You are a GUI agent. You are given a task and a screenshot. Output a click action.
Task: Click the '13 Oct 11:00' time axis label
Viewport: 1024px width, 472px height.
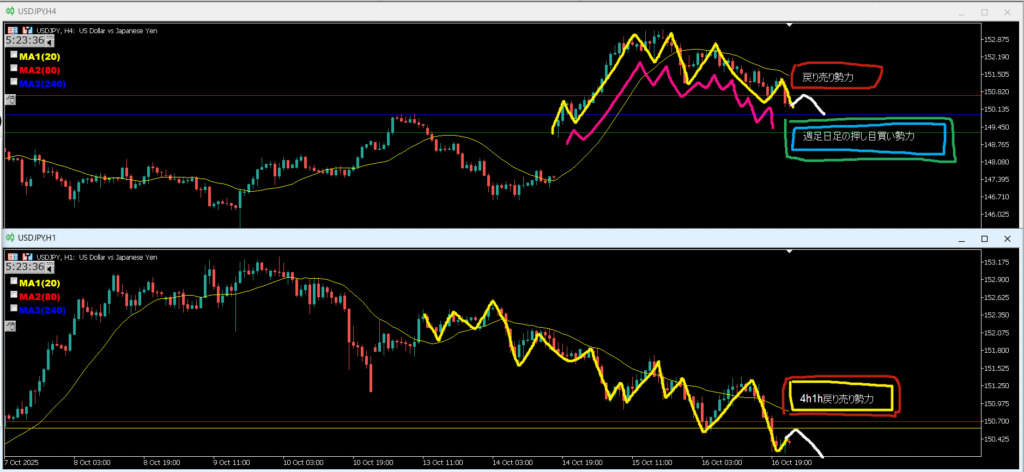tap(444, 462)
